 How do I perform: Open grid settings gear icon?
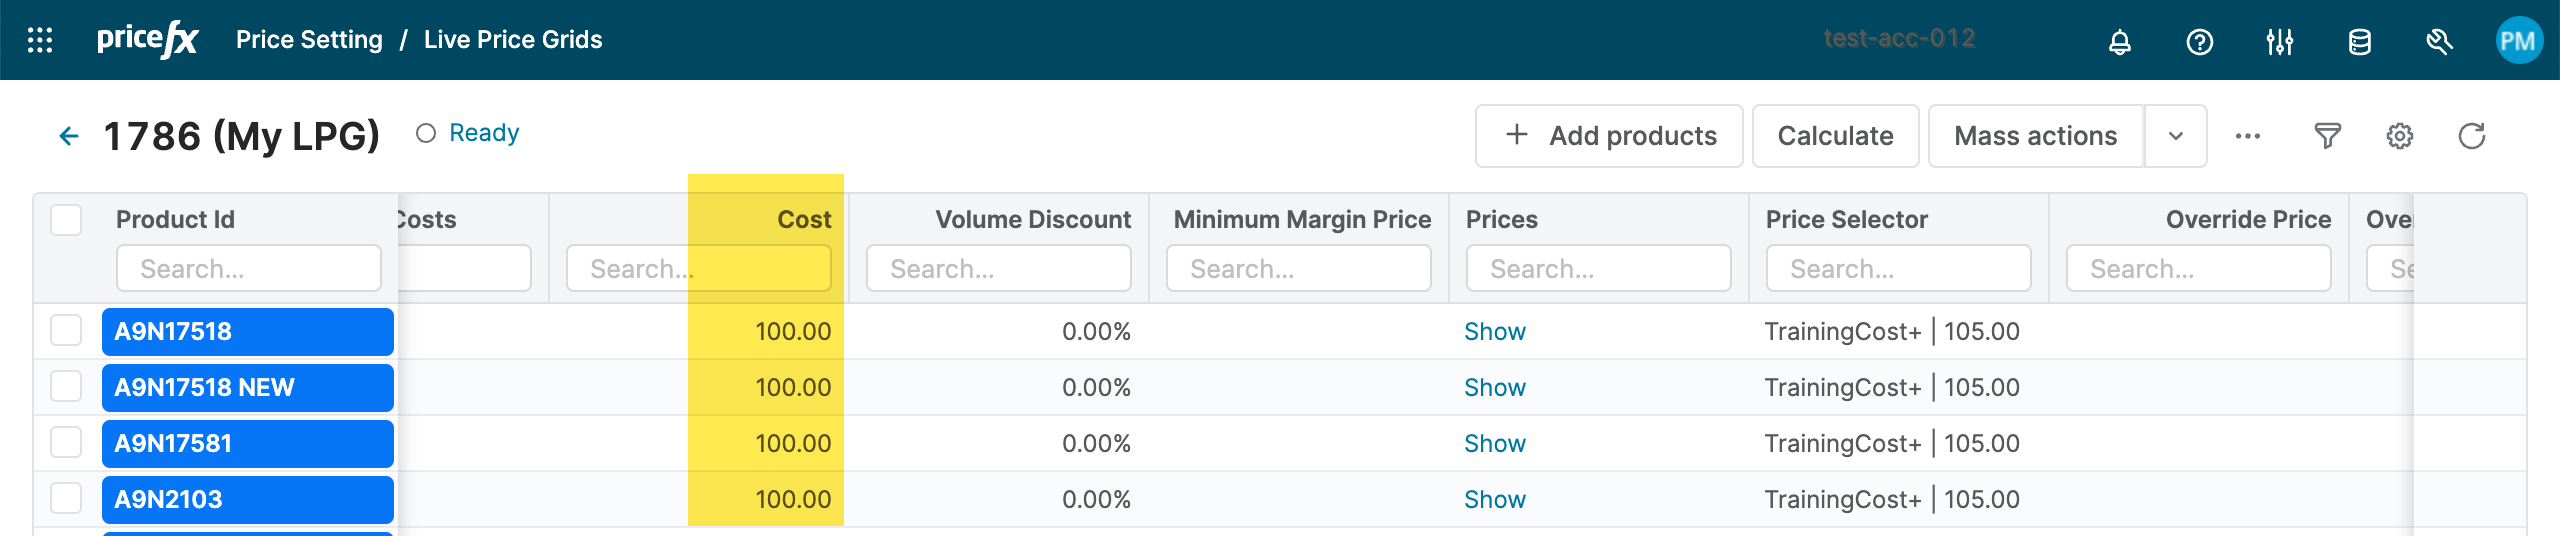pos(2399,136)
